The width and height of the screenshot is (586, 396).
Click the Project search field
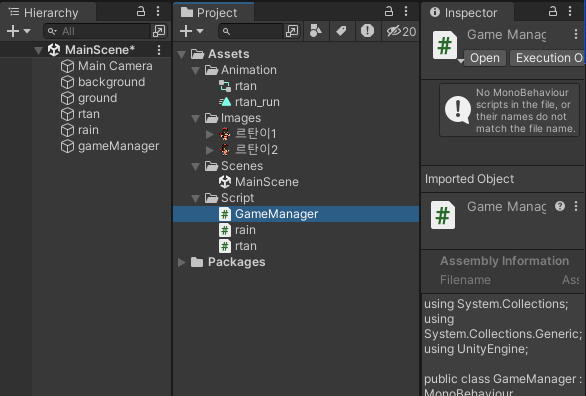[252, 31]
